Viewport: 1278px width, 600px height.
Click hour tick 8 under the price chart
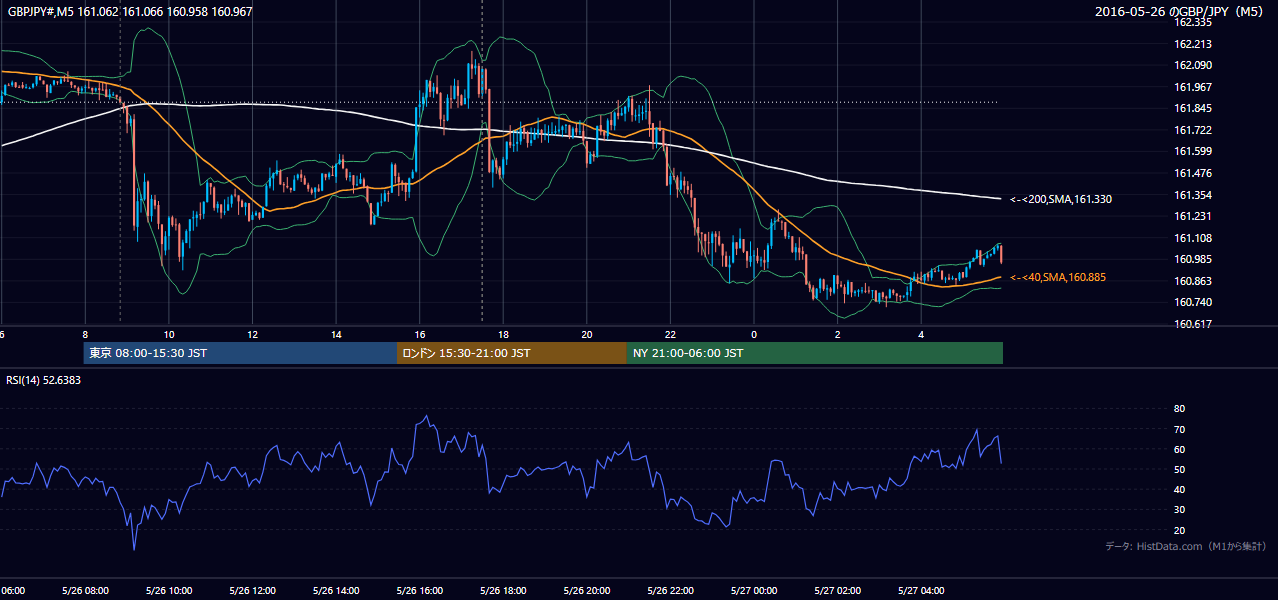[x=85, y=334]
